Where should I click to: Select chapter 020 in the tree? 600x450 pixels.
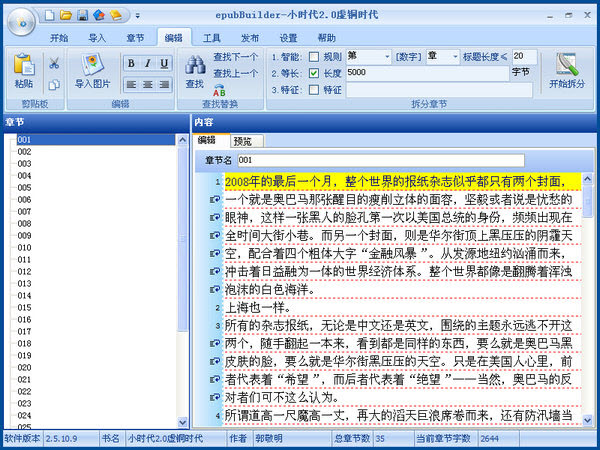[24, 367]
